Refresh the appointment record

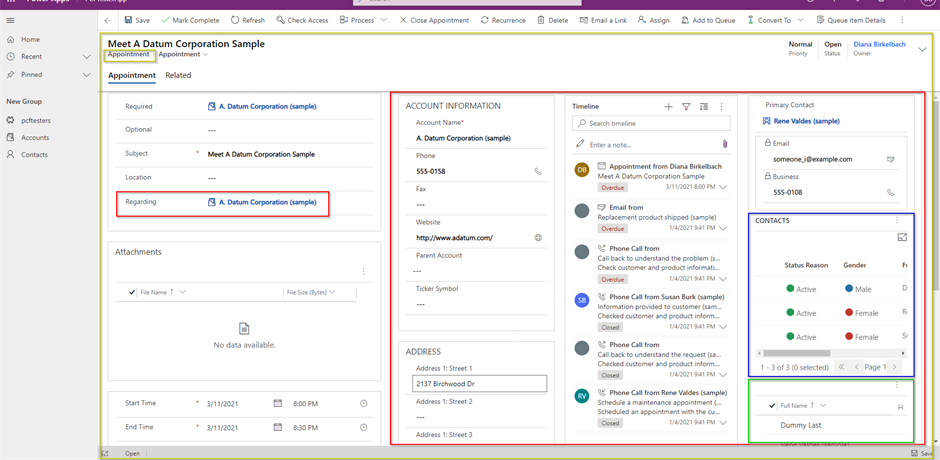click(x=248, y=20)
